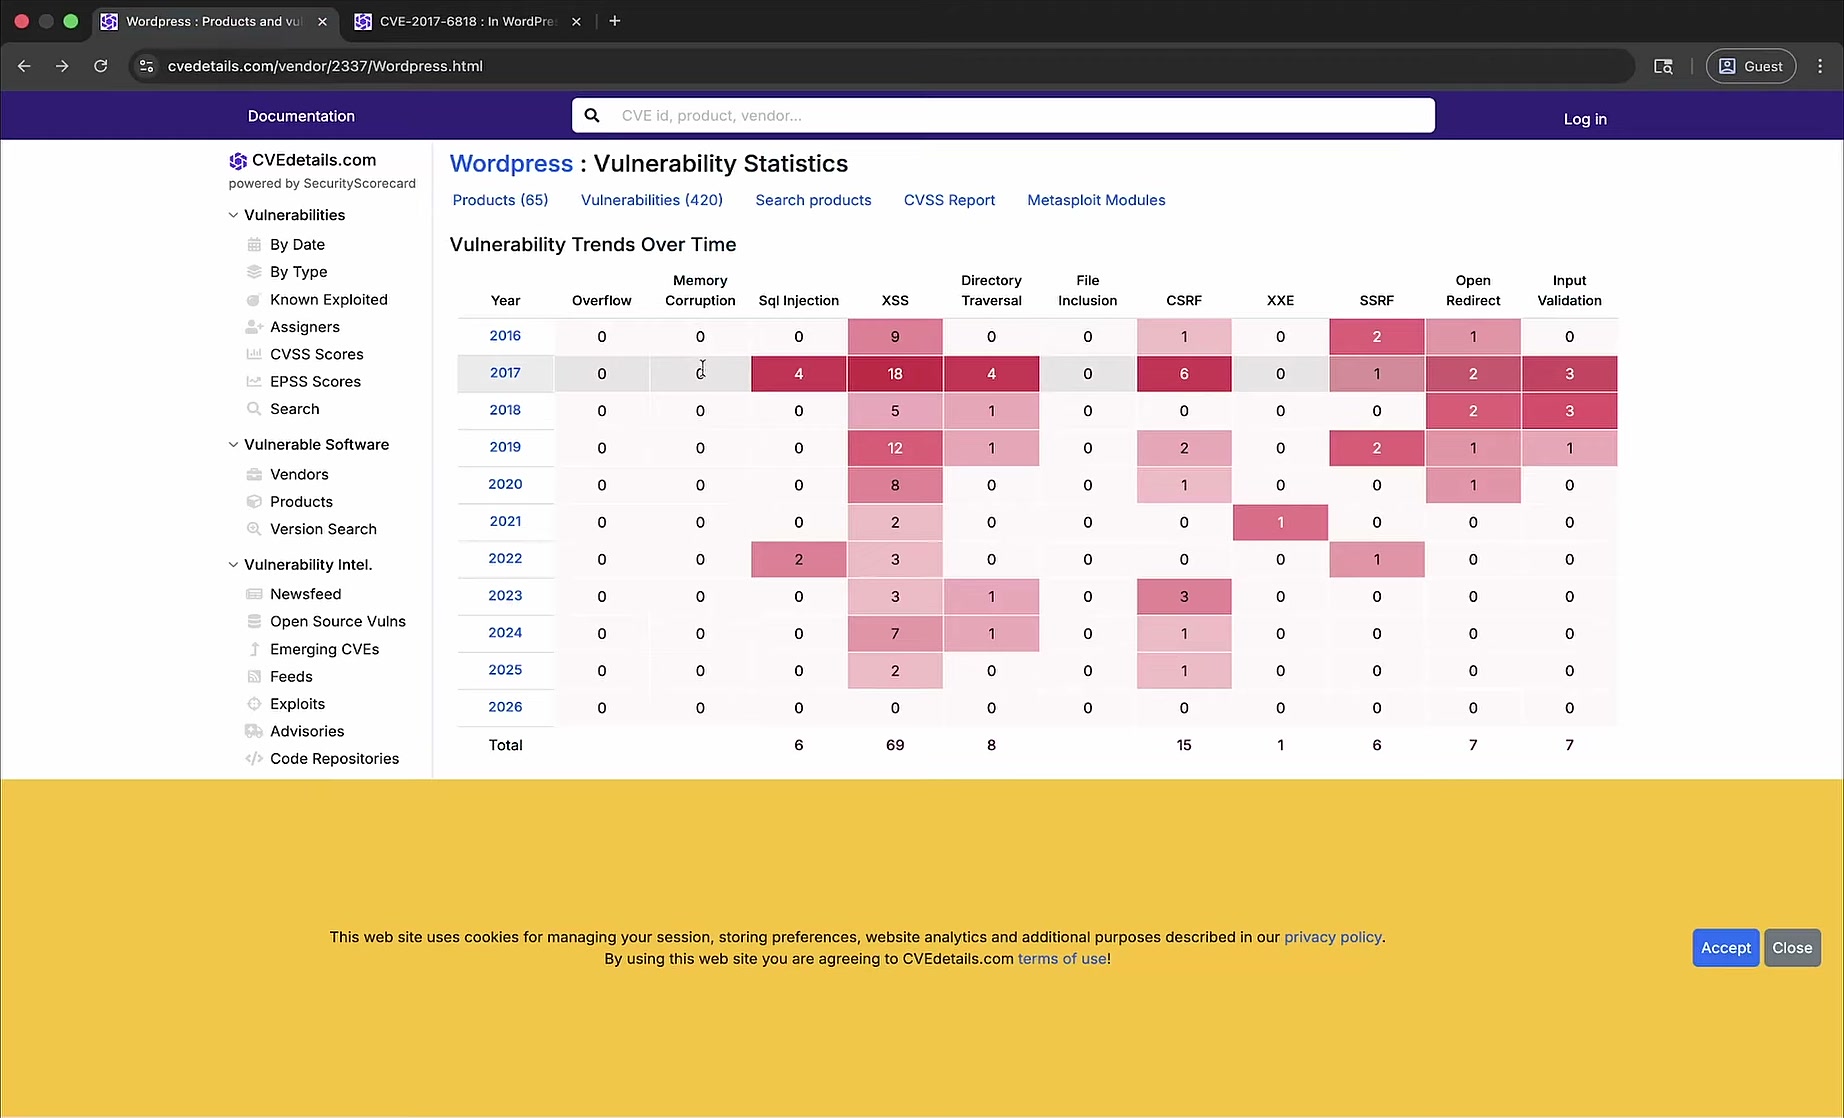This screenshot has height=1118, width=1844.
Task: Collapse the Vulnerable Software sidebar section
Action: (x=233, y=445)
